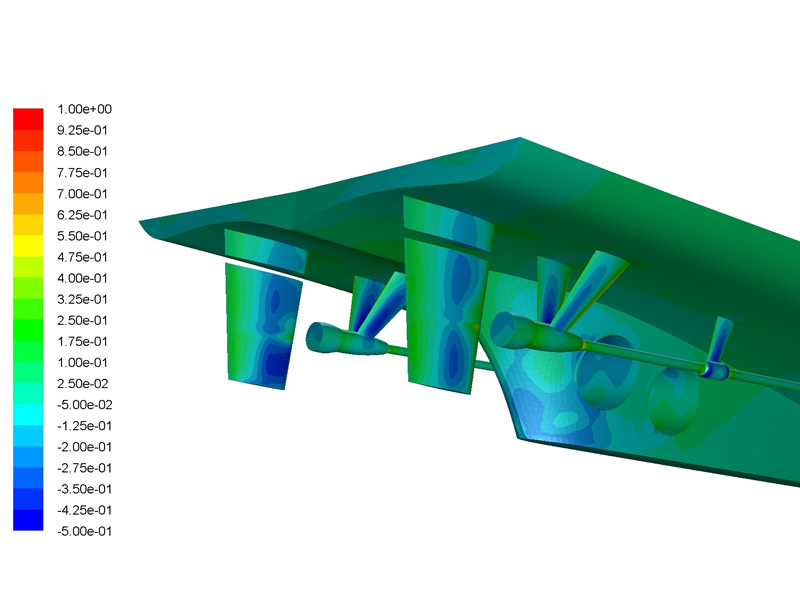
Task: Click the 2.50e-01 legend label
Action: [x=82, y=320]
